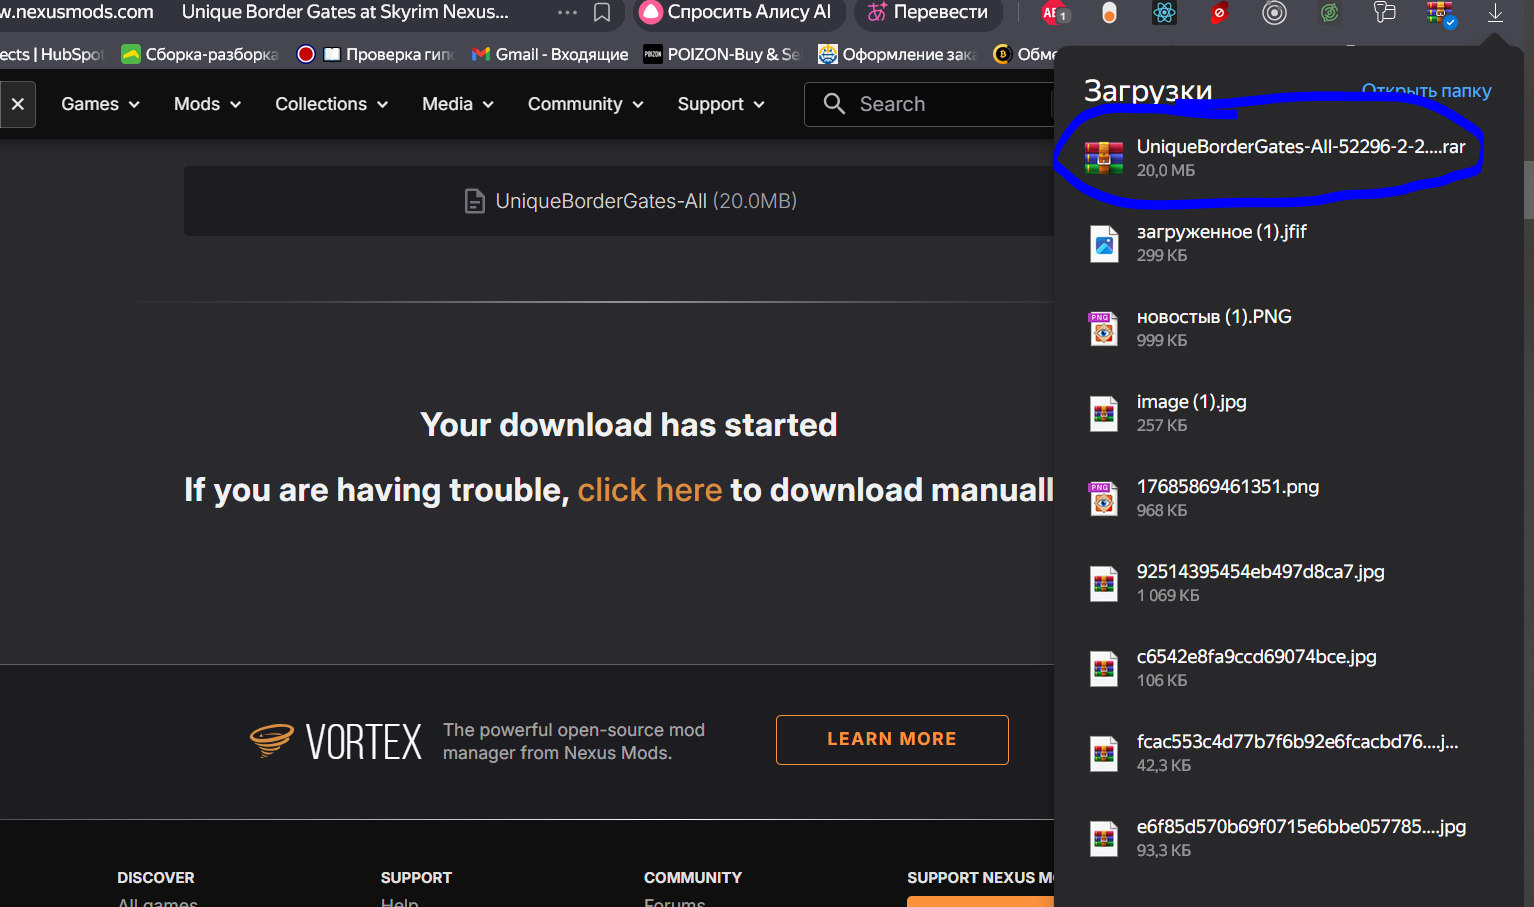Click the red blocker extension icon
1534x907 pixels.
point(1219,13)
